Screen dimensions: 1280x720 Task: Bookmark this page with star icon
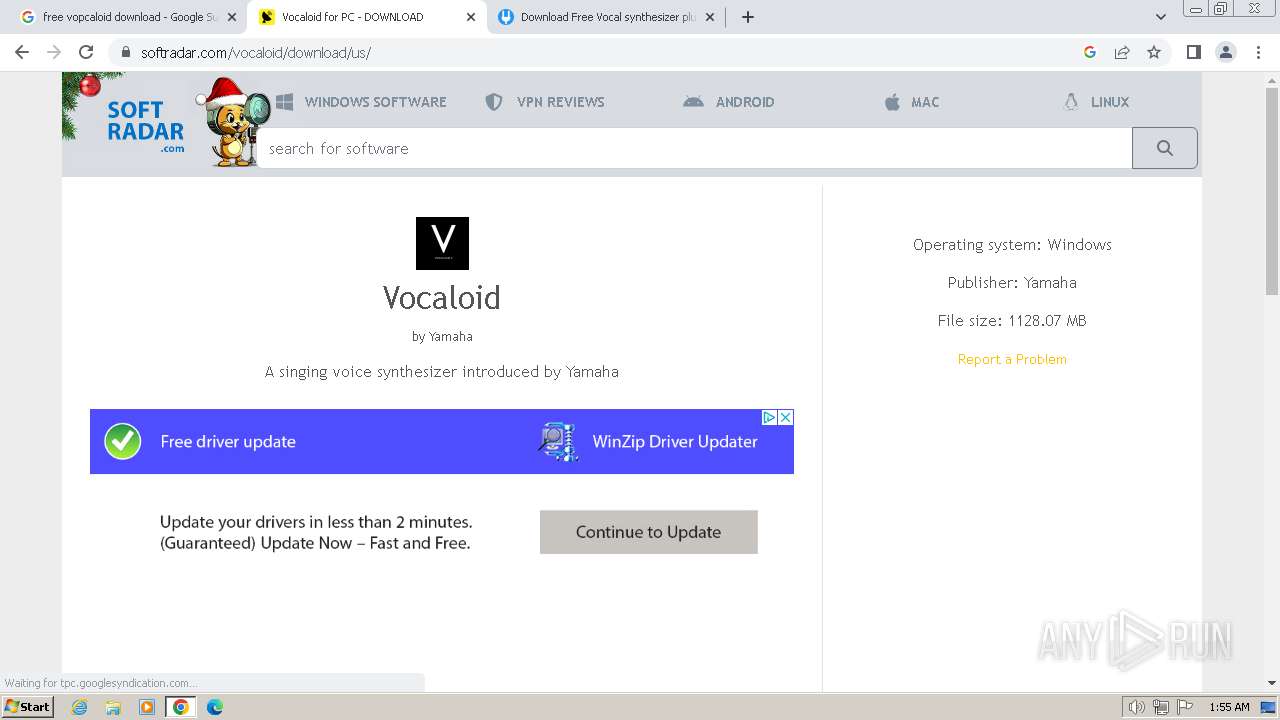coord(1154,52)
